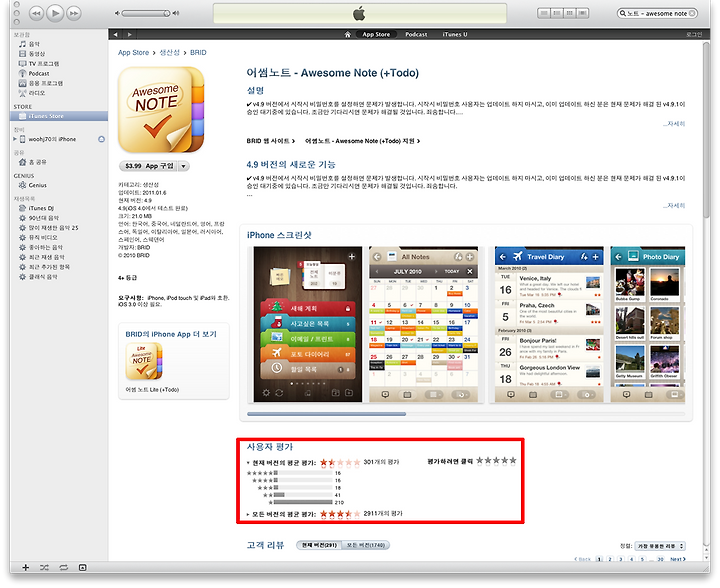Show artwork viewer button at bottom
Image resolution: width=720 pixels, height=588 pixels.
pyautogui.click(x=83, y=568)
